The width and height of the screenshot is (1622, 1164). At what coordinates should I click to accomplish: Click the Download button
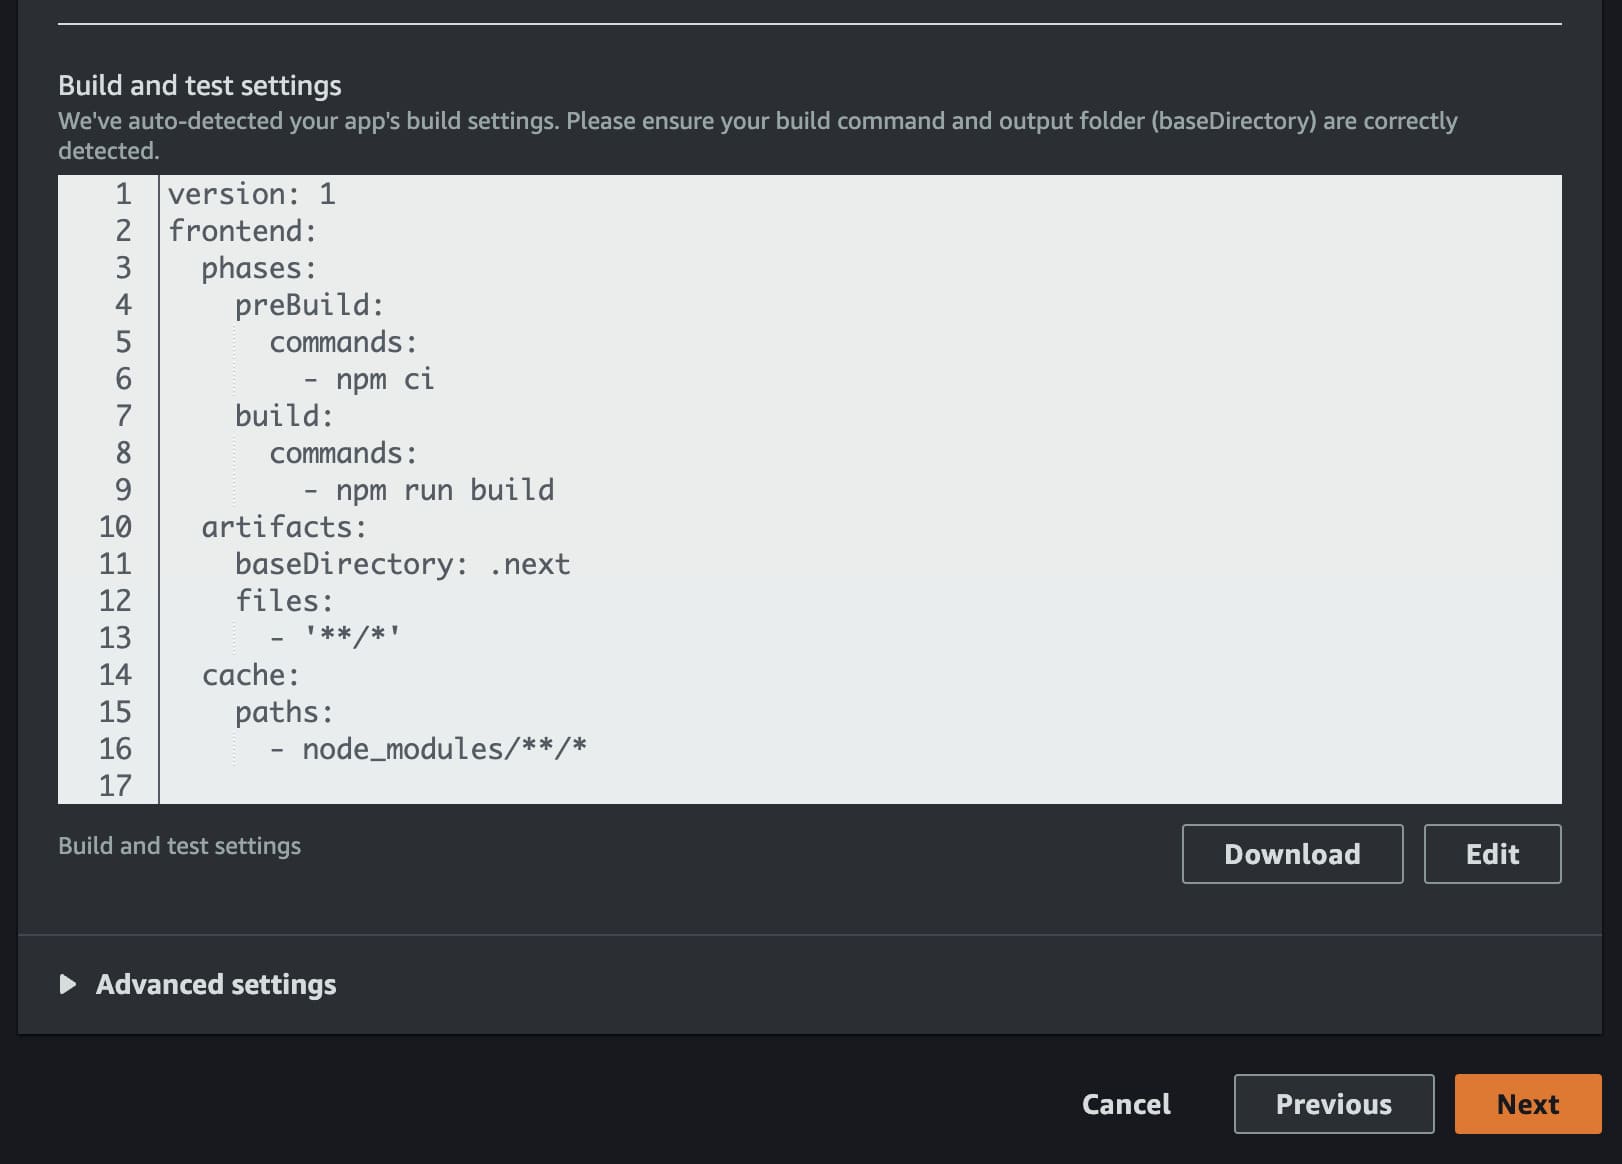point(1291,854)
